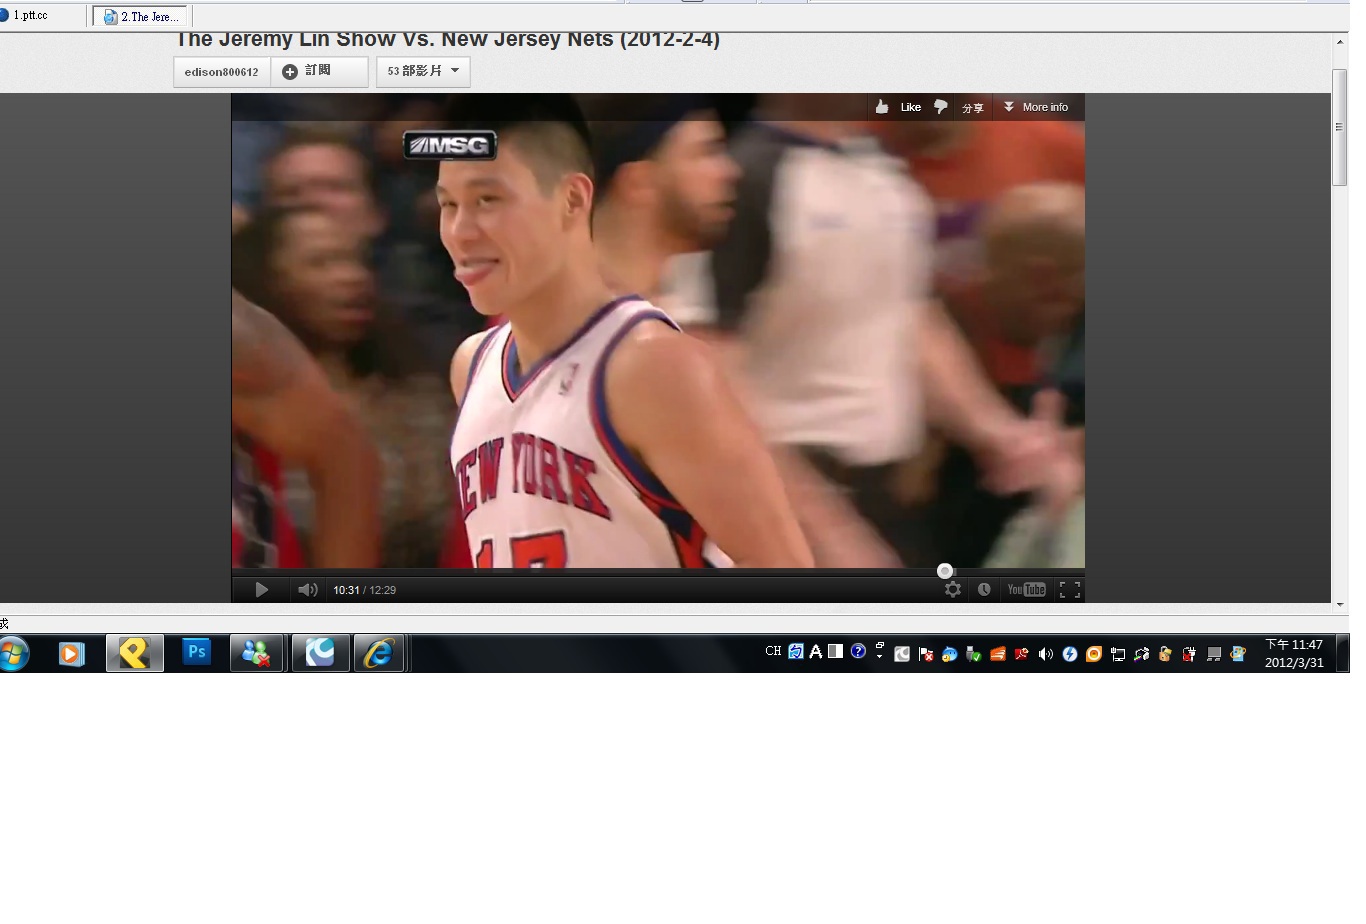This screenshot has width=1366, height=924.
Task: Open the edison800612 channel link
Action: (221, 72)
